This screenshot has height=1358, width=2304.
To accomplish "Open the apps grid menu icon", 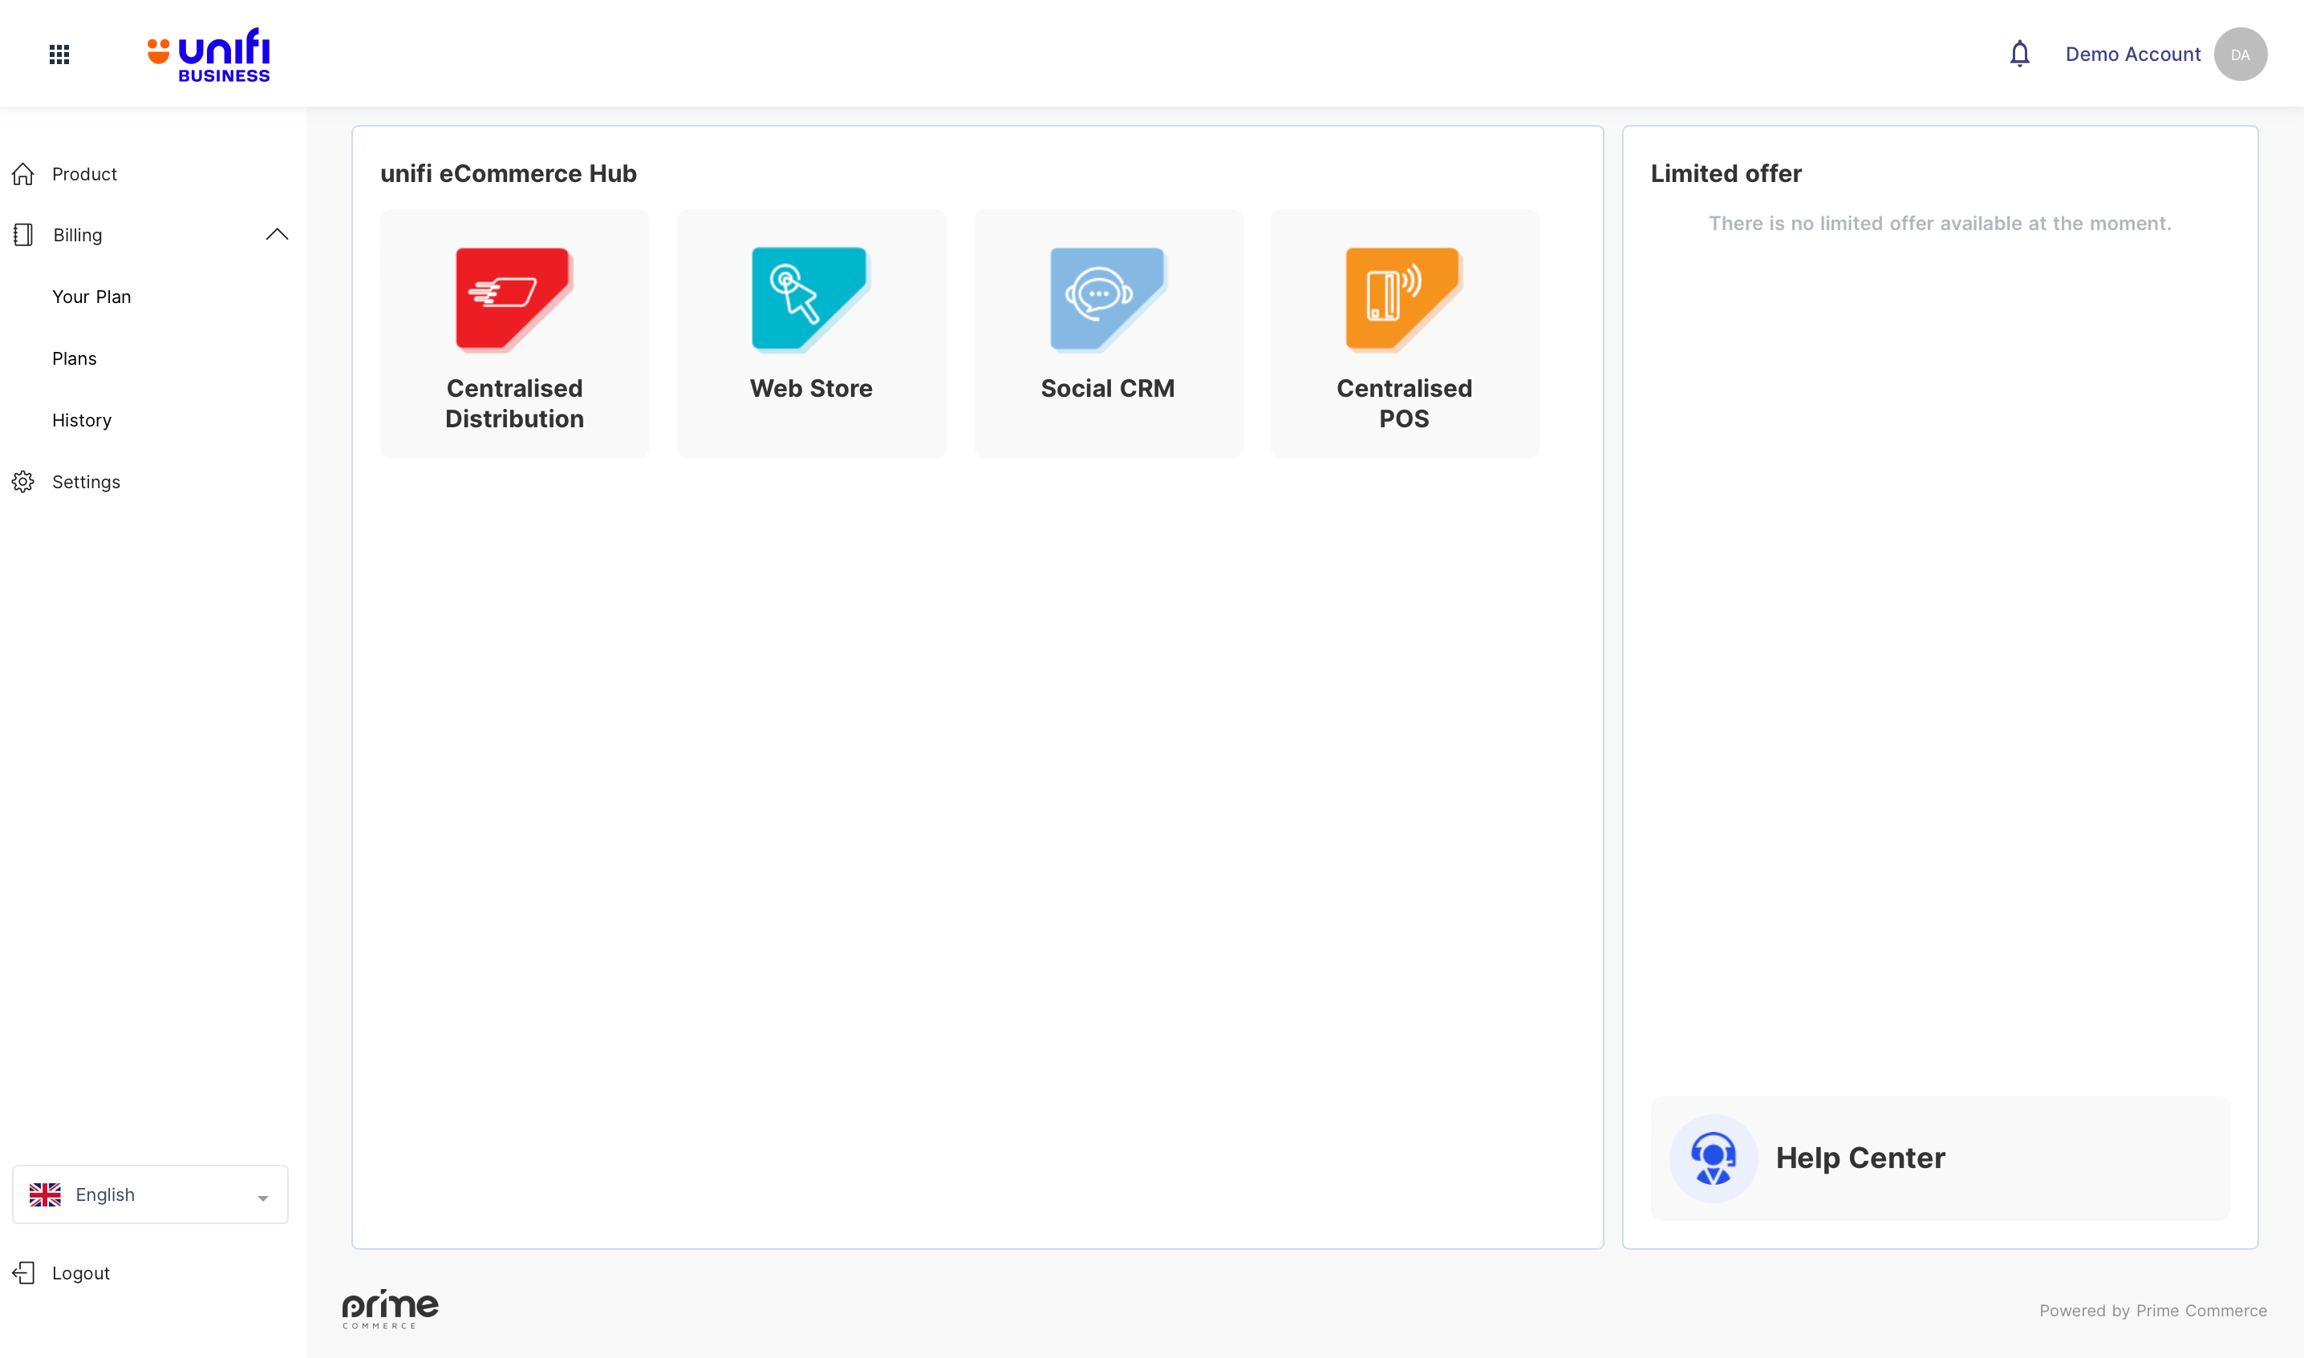I will coord(59,54).
